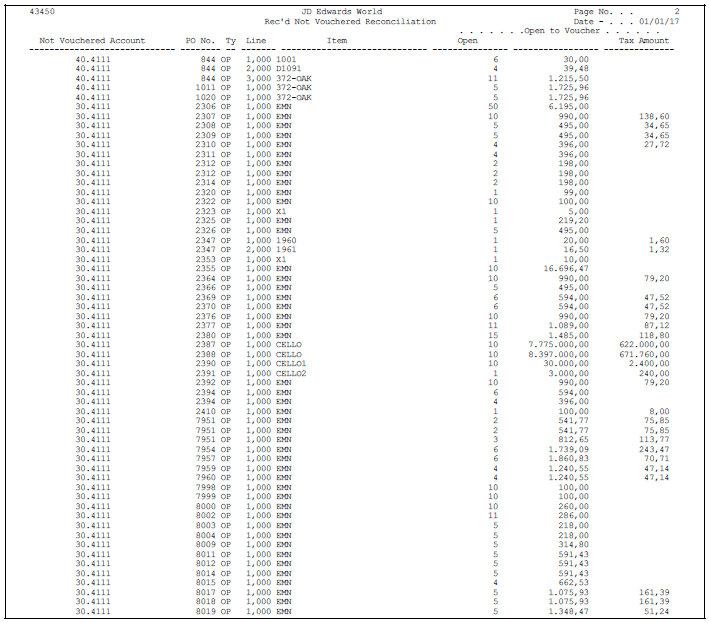Select PO number 2323

205,211
